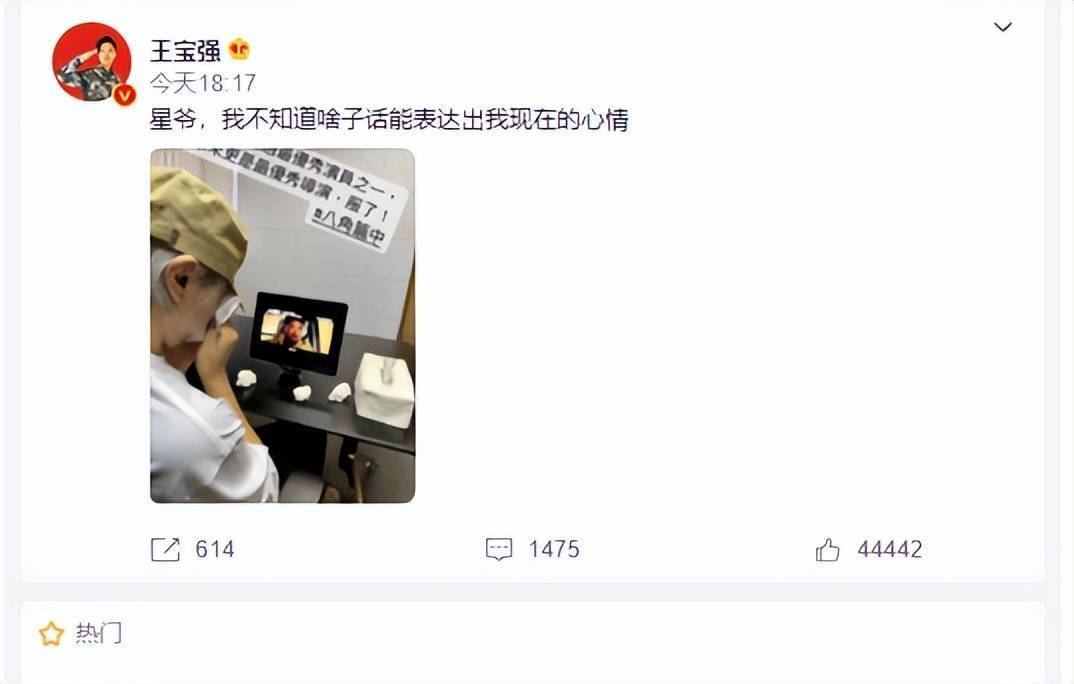Screen dimensions: 1074x684
Task: Click the membership badge beside 王宝强
Action: coord(239,49)
